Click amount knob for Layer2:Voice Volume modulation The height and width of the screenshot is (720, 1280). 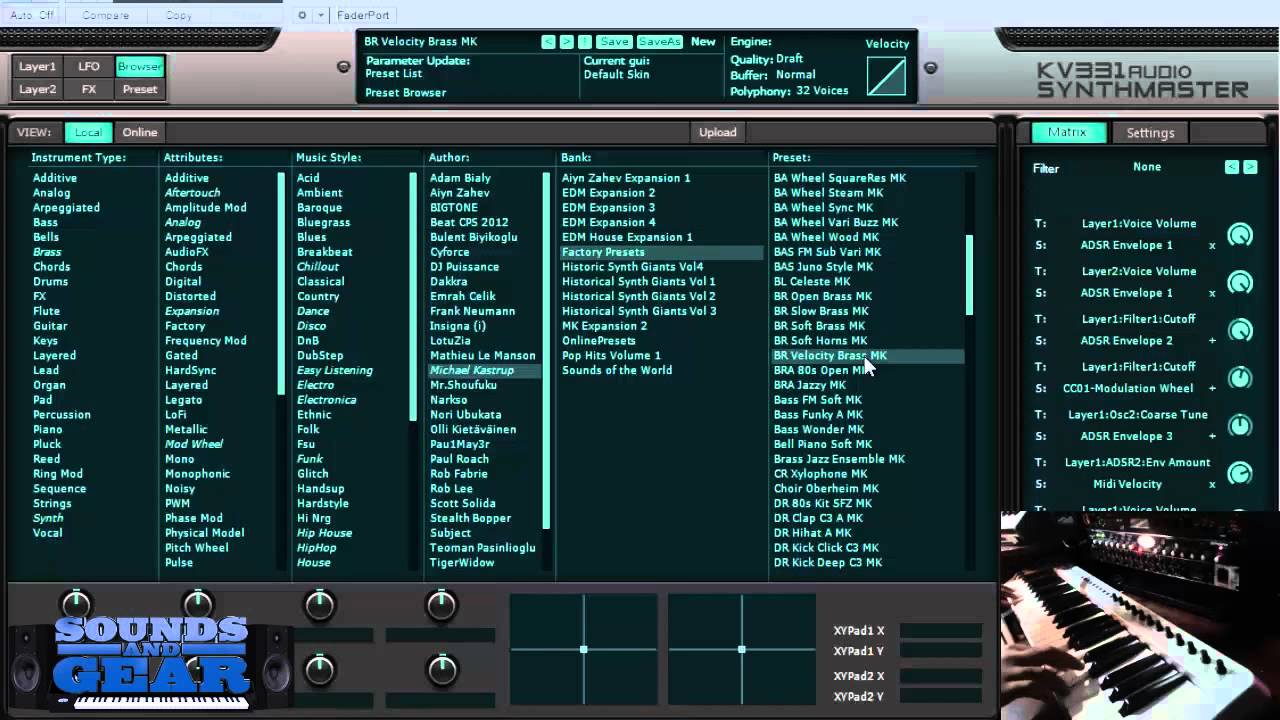tap(1240, 283)
